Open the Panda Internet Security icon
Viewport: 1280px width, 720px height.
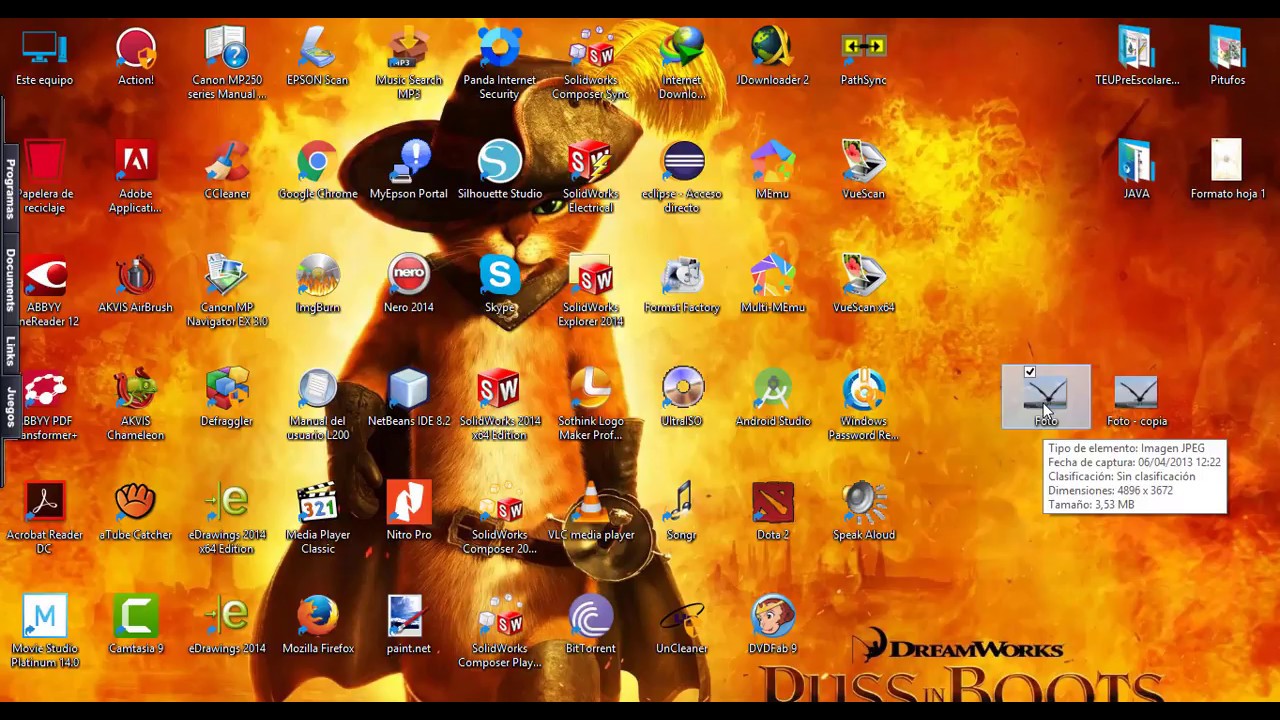click(x=500, y=48)
